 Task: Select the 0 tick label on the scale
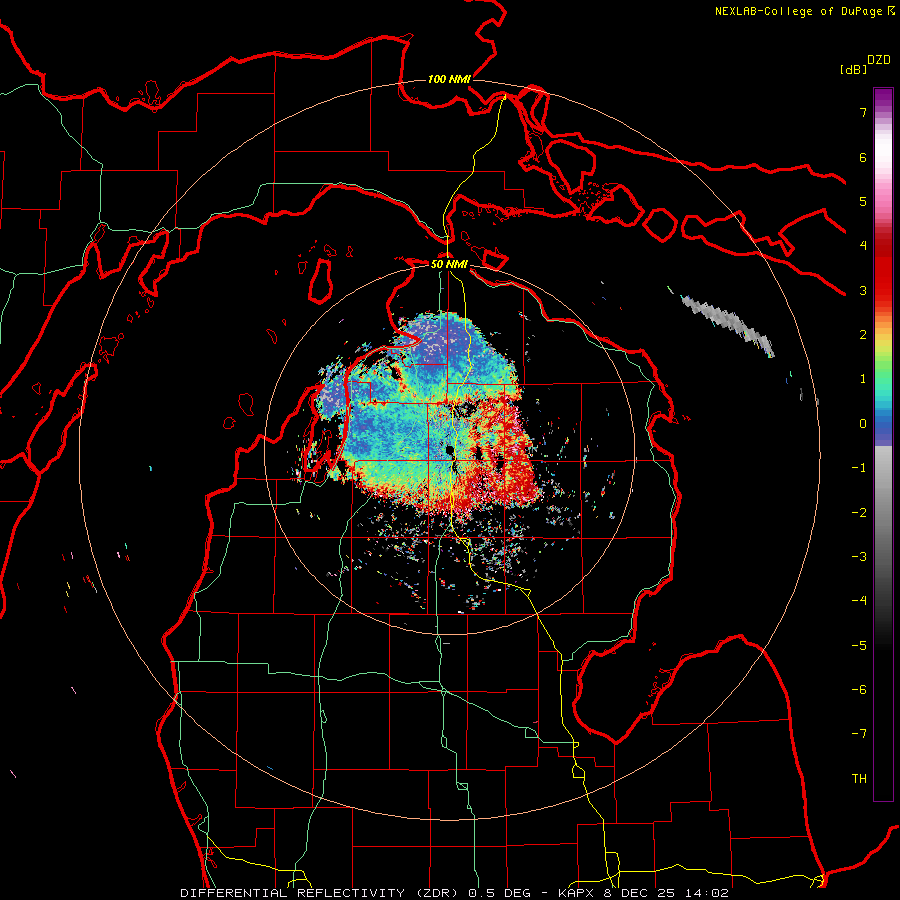(863, 424)
